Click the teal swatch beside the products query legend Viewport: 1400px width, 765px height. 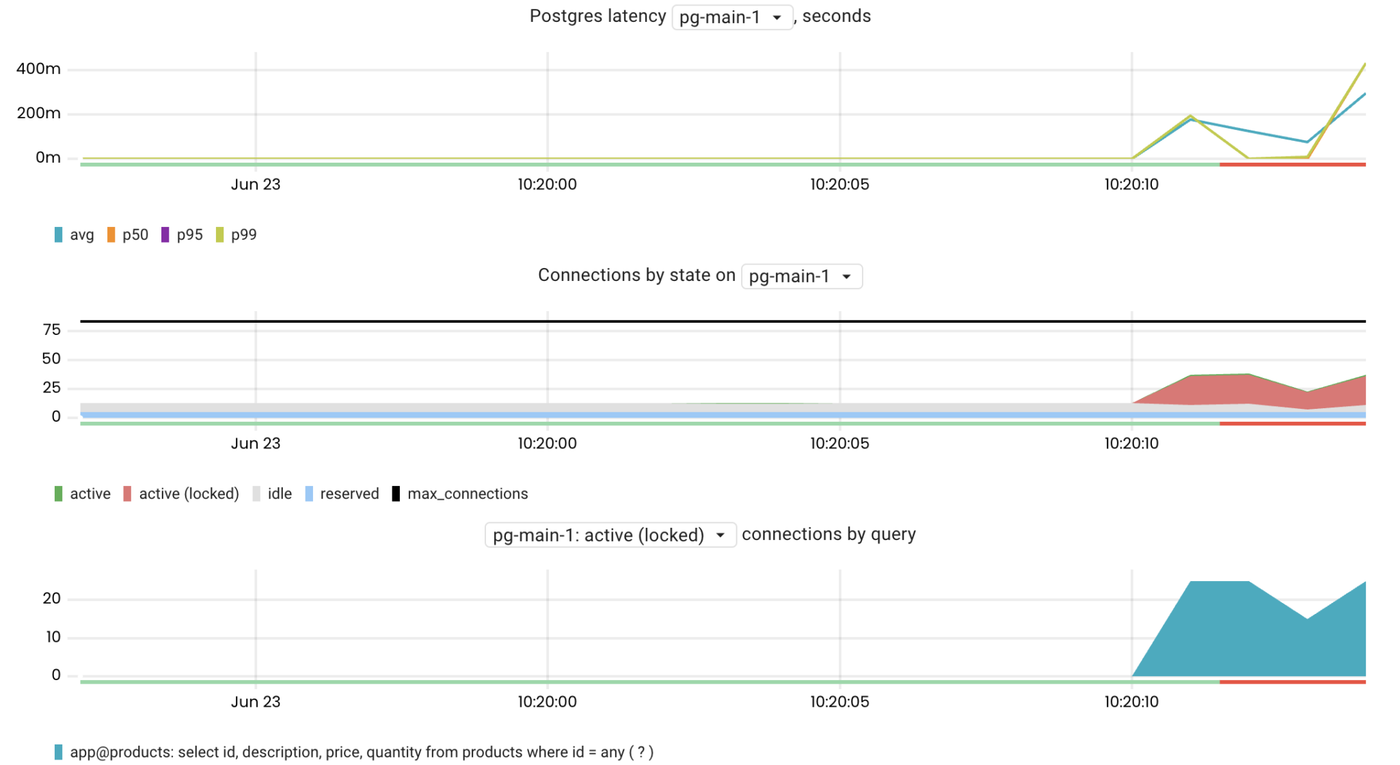[x=58, y=752]
